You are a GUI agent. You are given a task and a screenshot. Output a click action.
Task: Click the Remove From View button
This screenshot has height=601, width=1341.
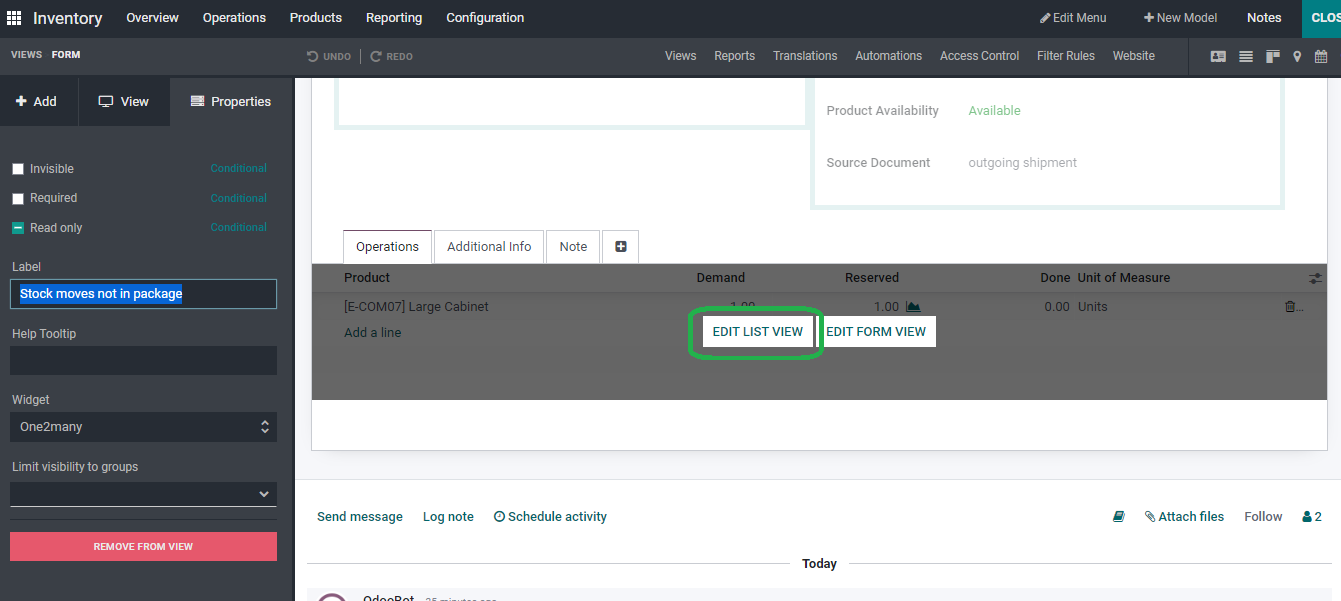tap(143, 547)
